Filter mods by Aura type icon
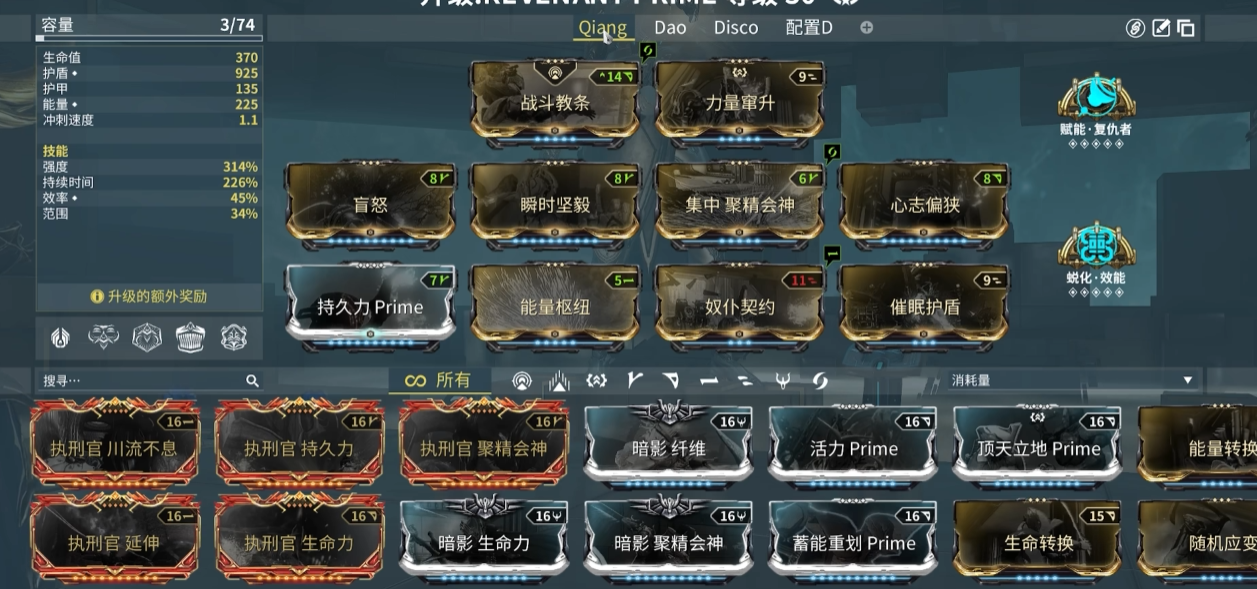This screenshot has width=1257, height=589. [522, 381]
